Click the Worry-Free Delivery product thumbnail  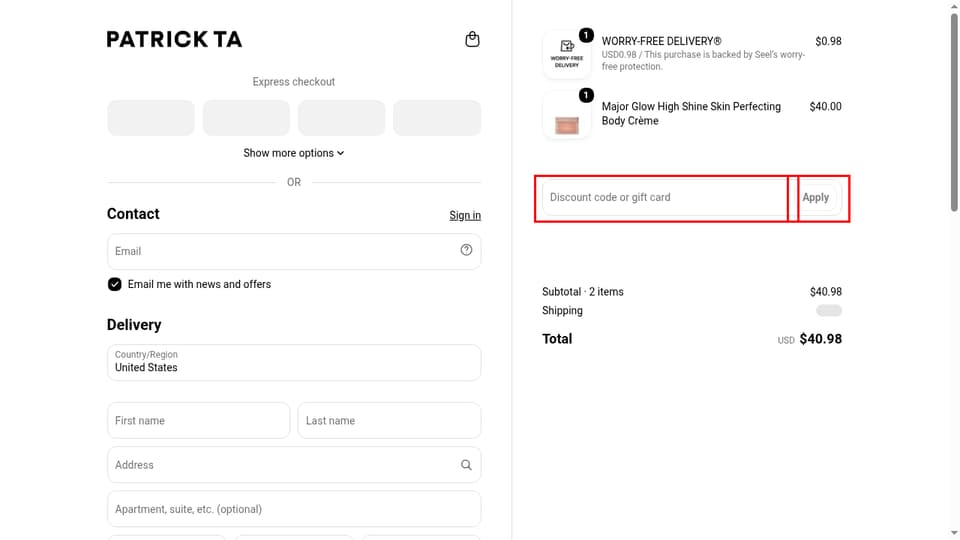(566, 54)
